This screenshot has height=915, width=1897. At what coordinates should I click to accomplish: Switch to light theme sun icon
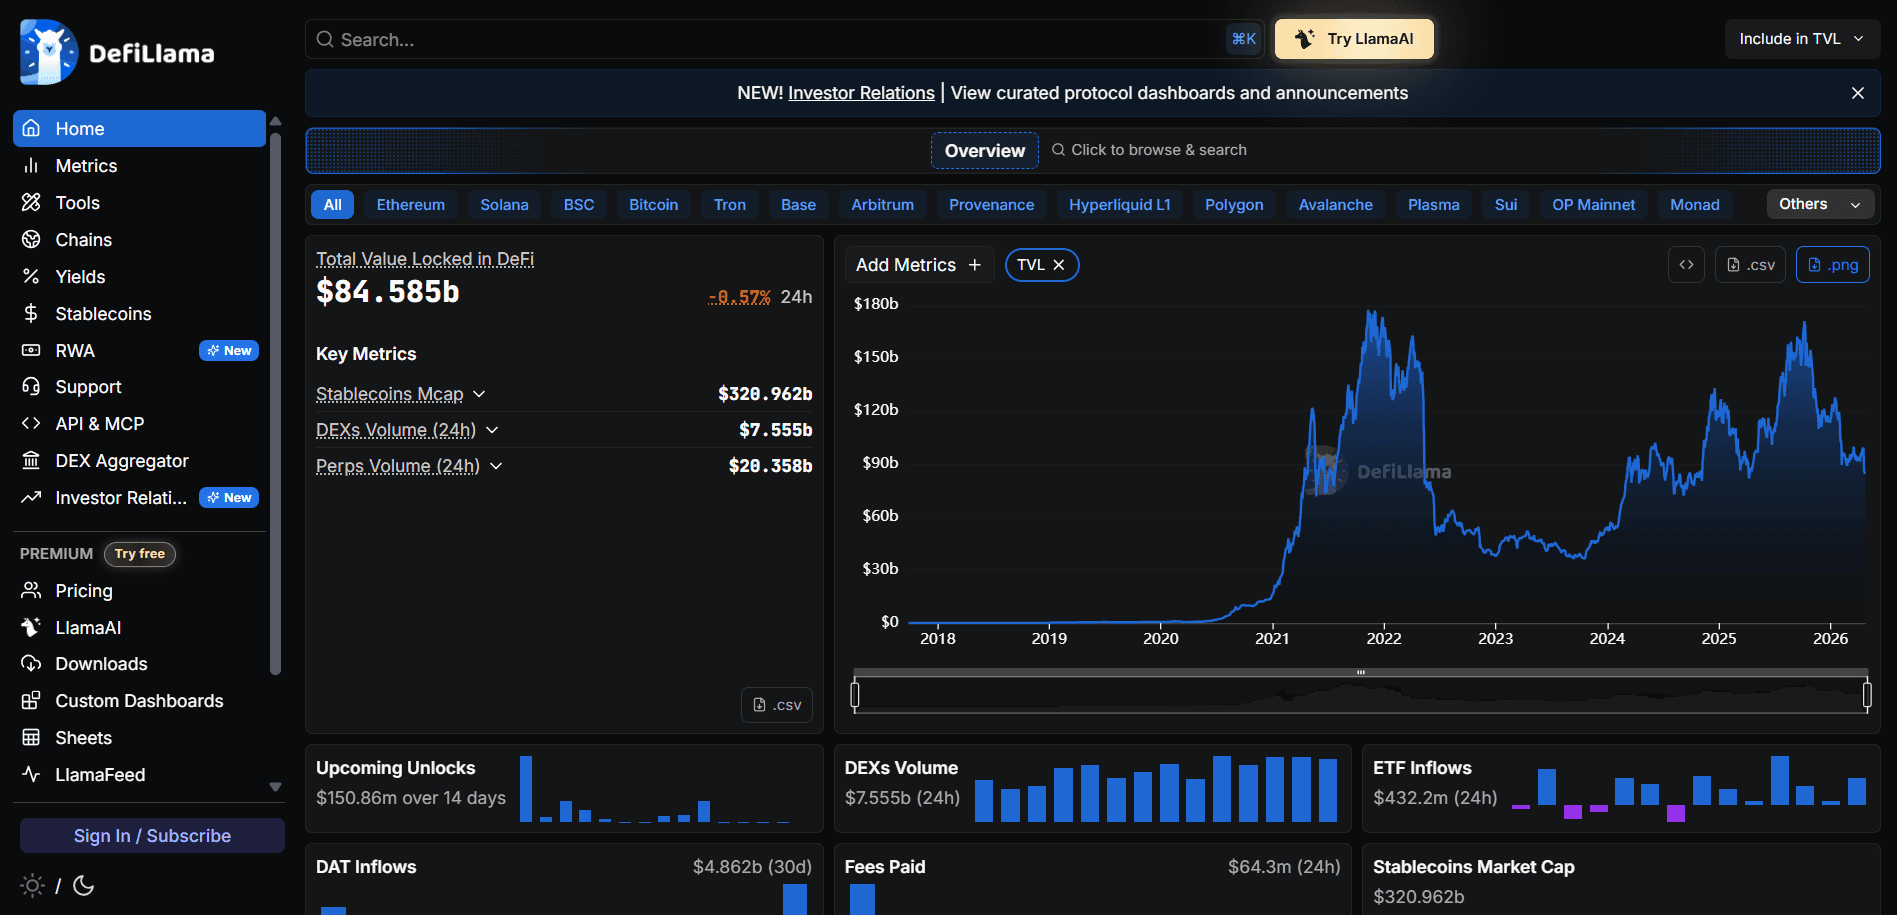32,886
